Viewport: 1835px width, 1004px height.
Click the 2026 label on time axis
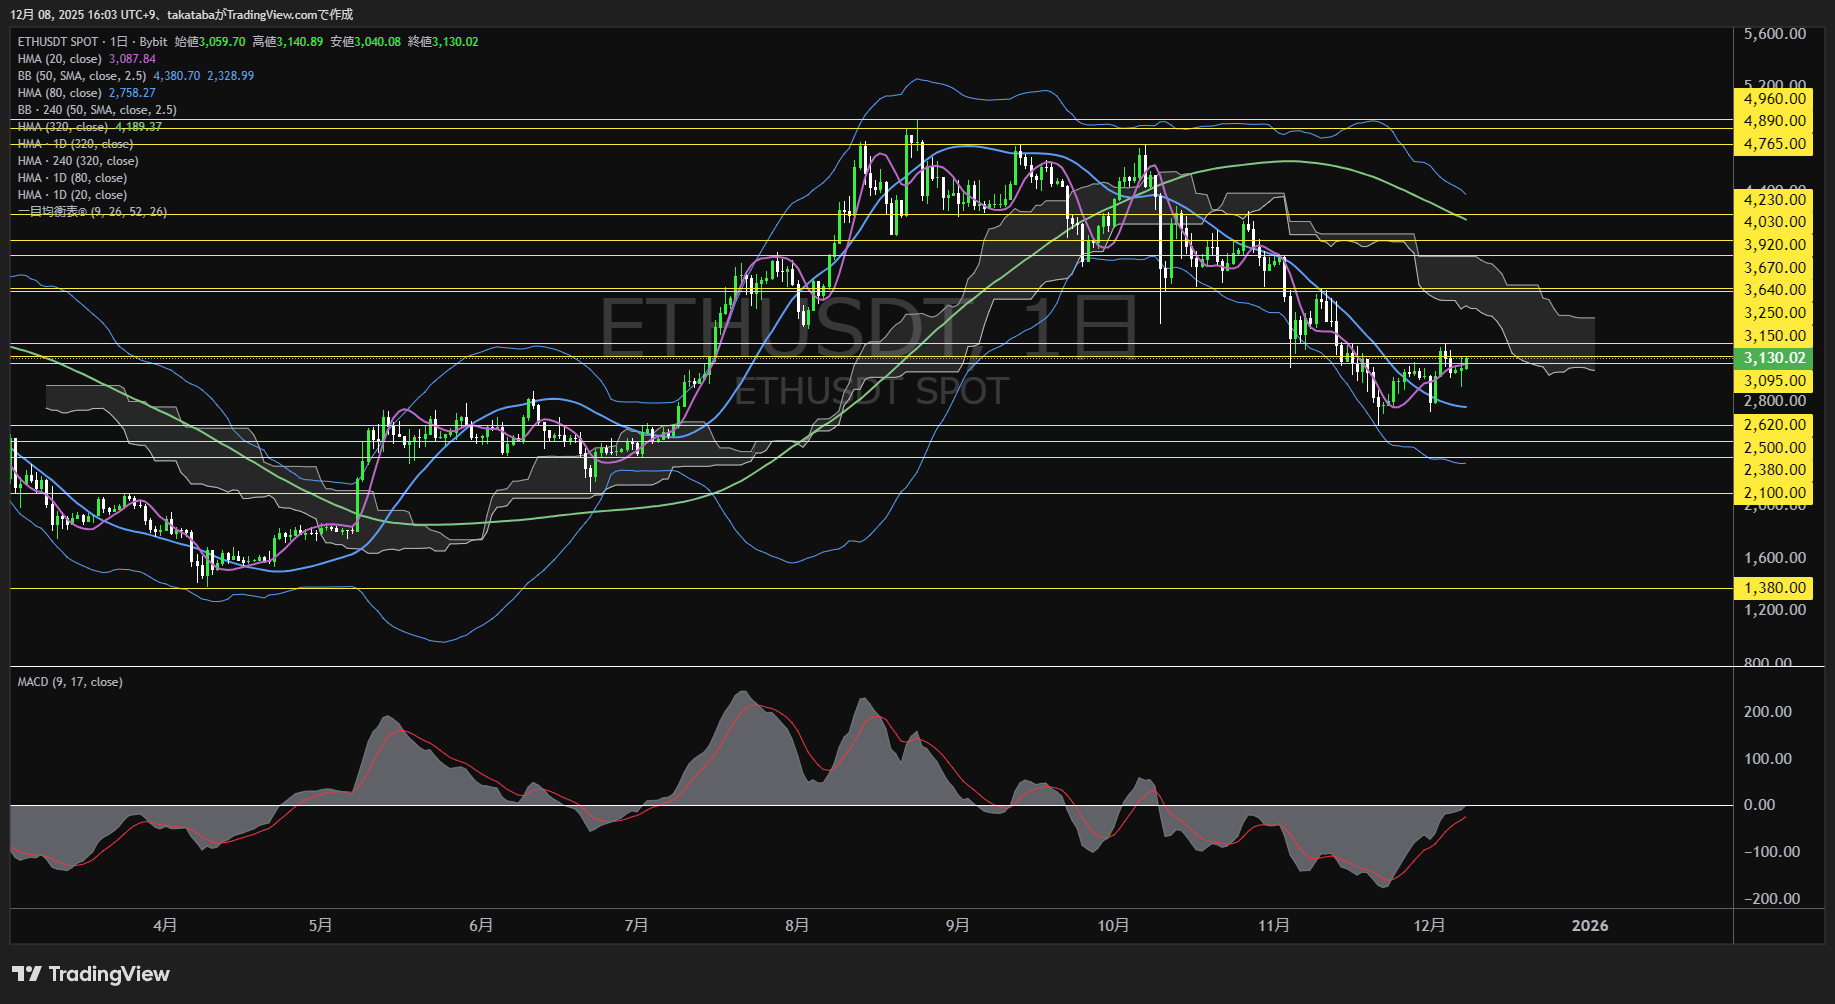(x=1589, y=925)
